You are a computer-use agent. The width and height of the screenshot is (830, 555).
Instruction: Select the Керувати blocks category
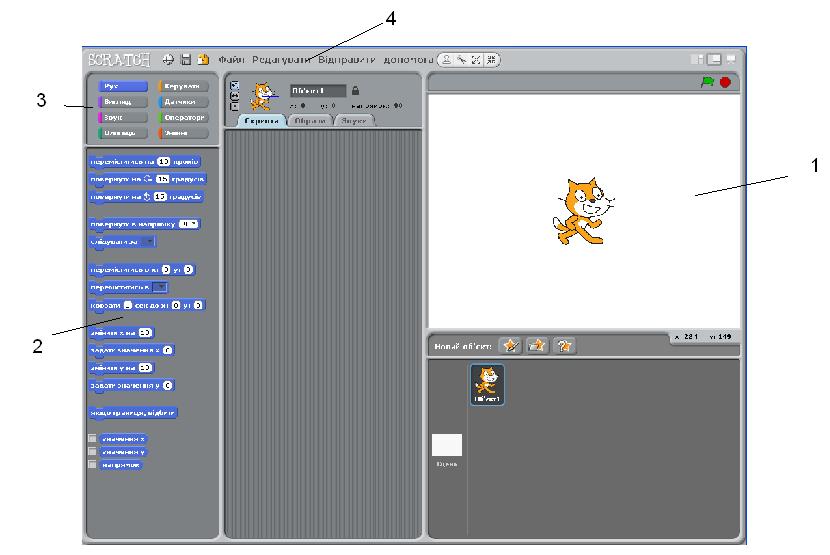183,86
